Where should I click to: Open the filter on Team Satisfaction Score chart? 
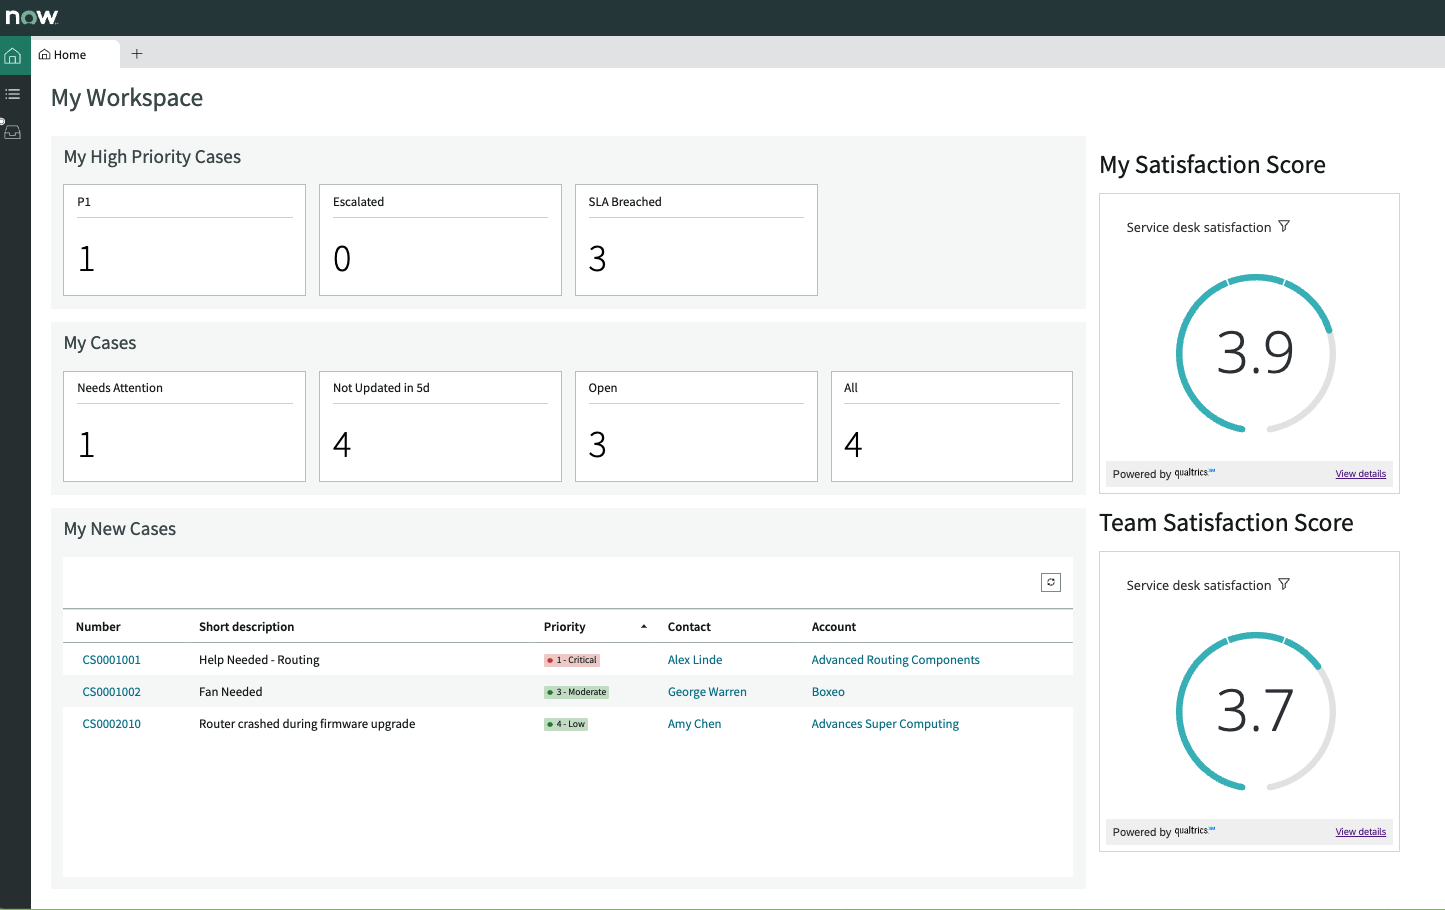coord(1284,584)
